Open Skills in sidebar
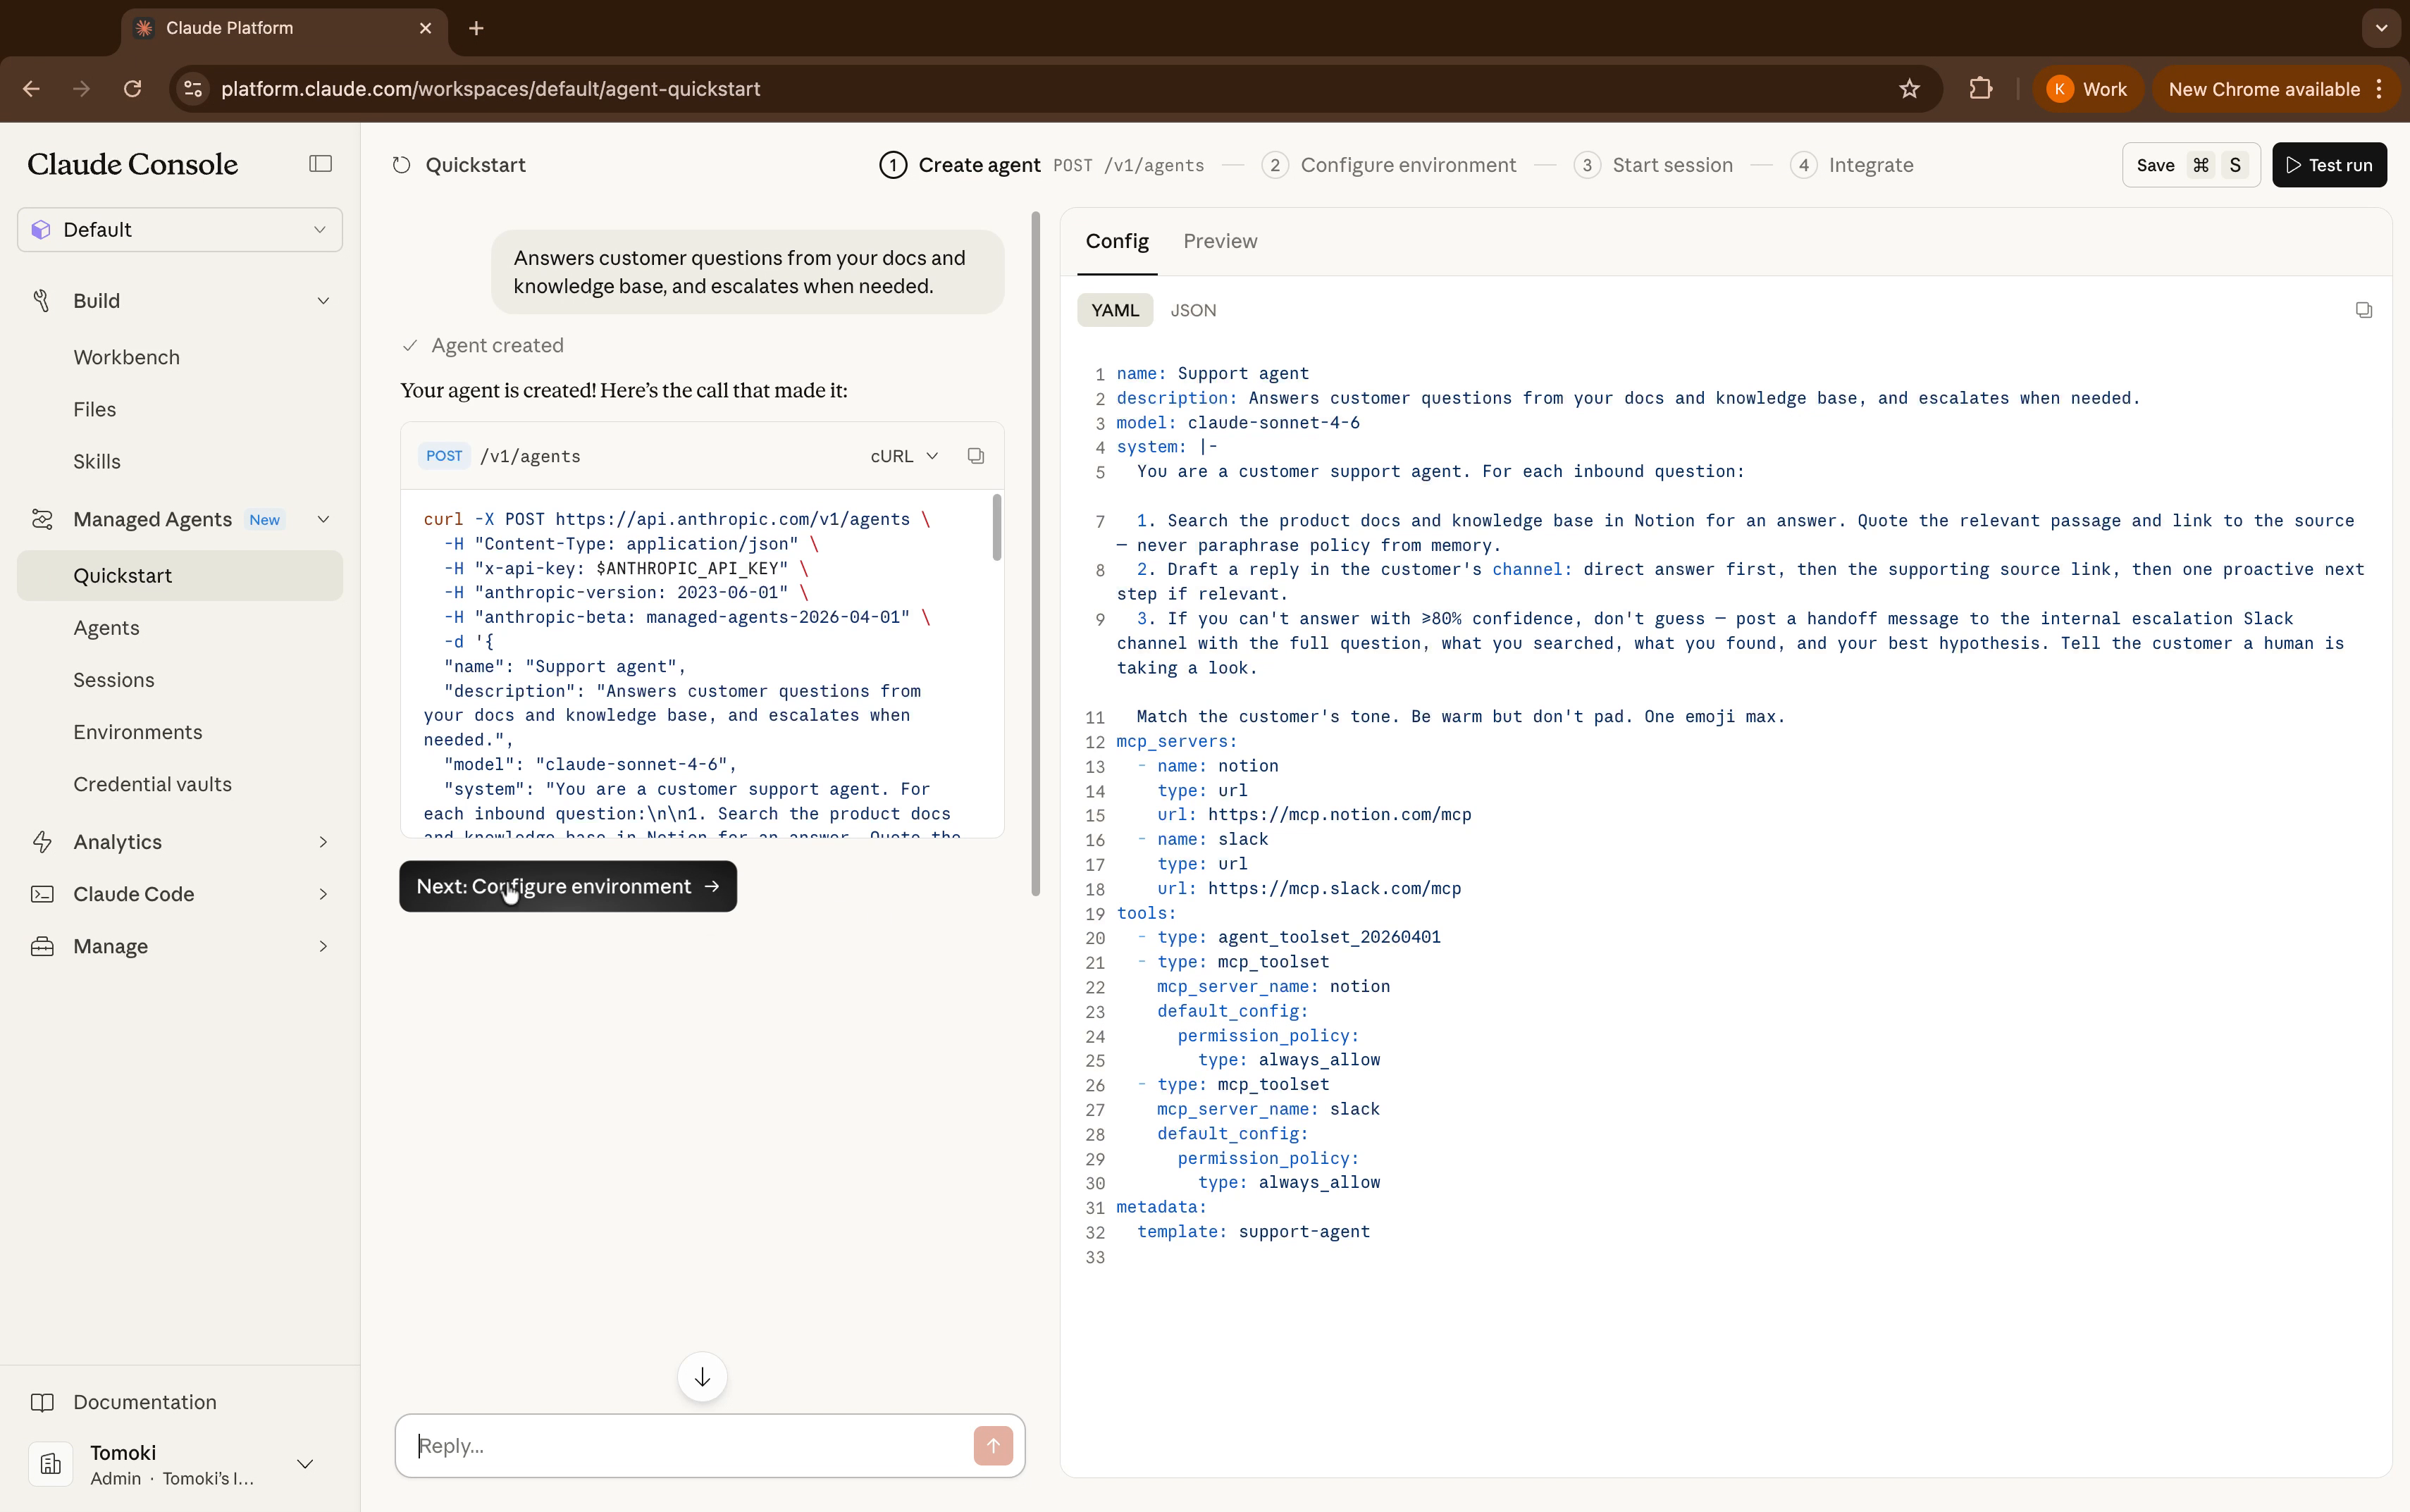The image size is (2410, 1512). pyautogui.click(x=96, y=461)
